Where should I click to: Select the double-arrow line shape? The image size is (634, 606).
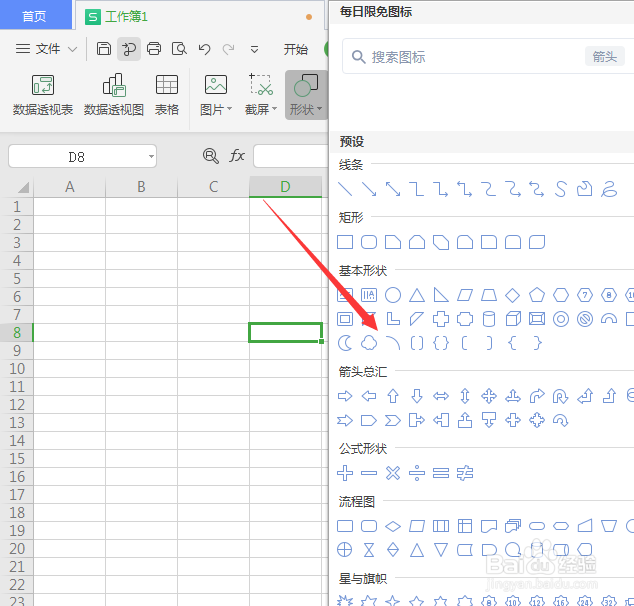393,189
